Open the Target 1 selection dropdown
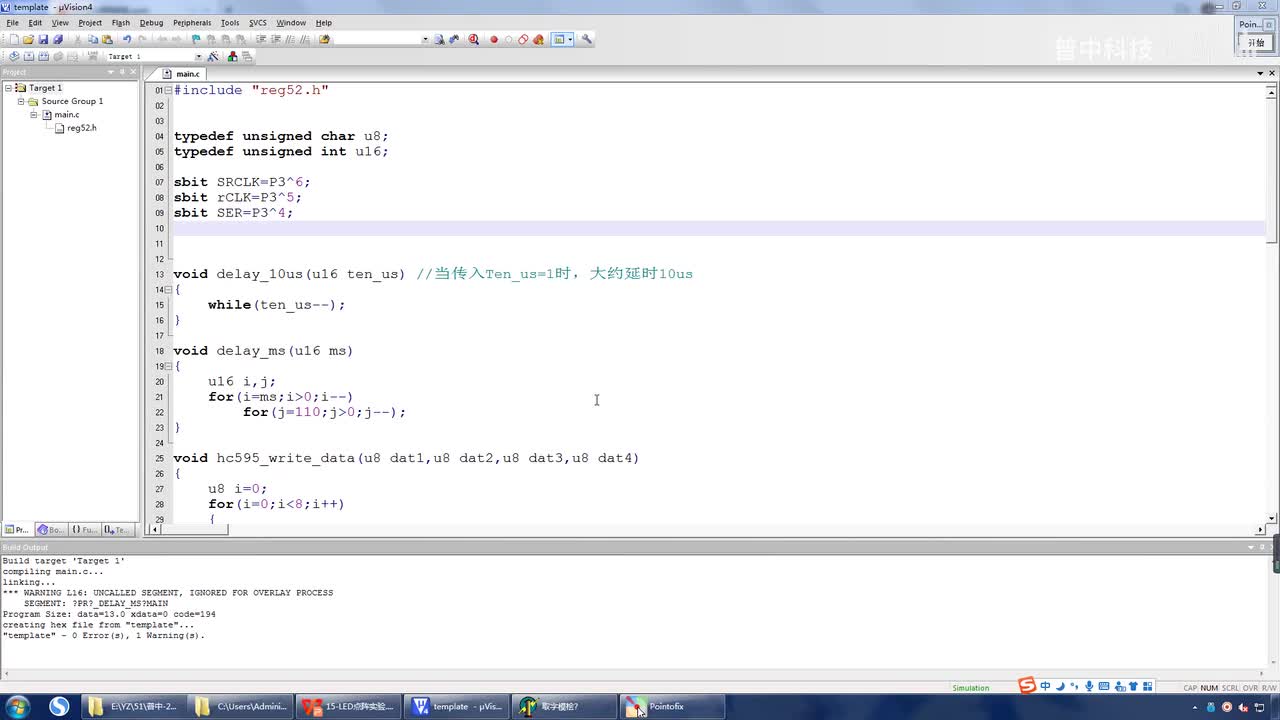The height and width of the screenshot is (720, 1280). (x=198, y=56)
